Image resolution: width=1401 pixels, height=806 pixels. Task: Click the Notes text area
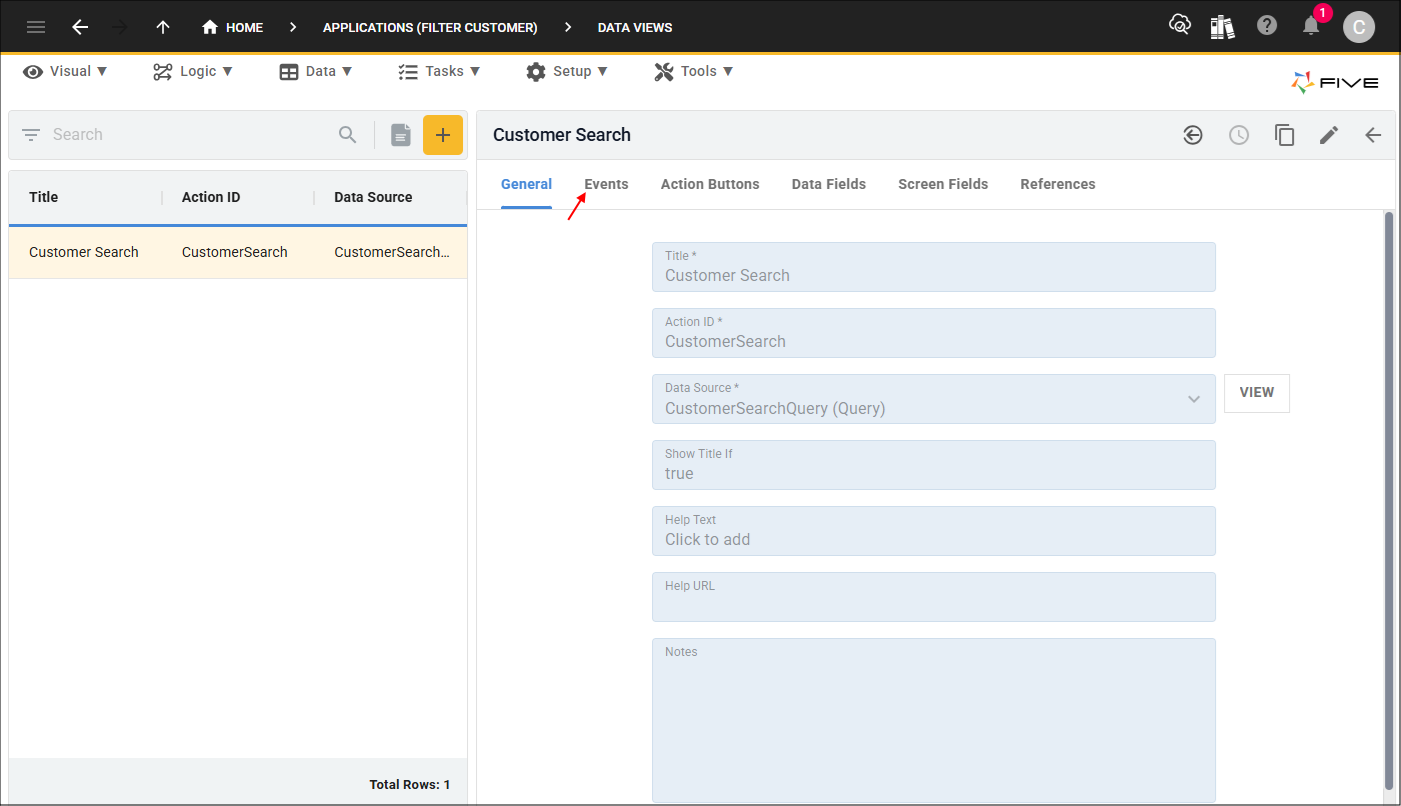[934, 720]
